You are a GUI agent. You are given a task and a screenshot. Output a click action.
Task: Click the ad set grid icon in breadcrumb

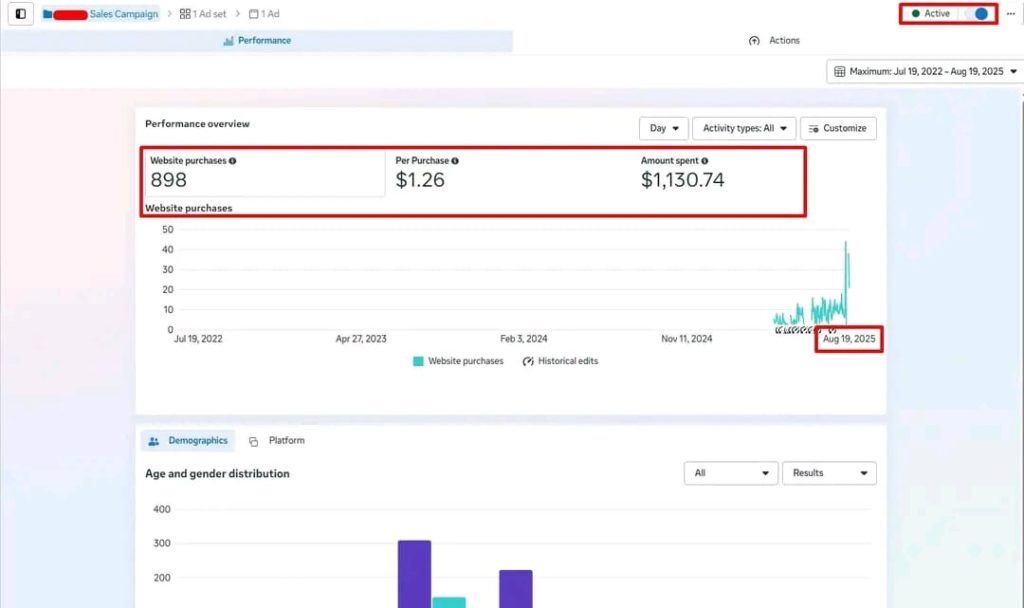tap(185, 14)
